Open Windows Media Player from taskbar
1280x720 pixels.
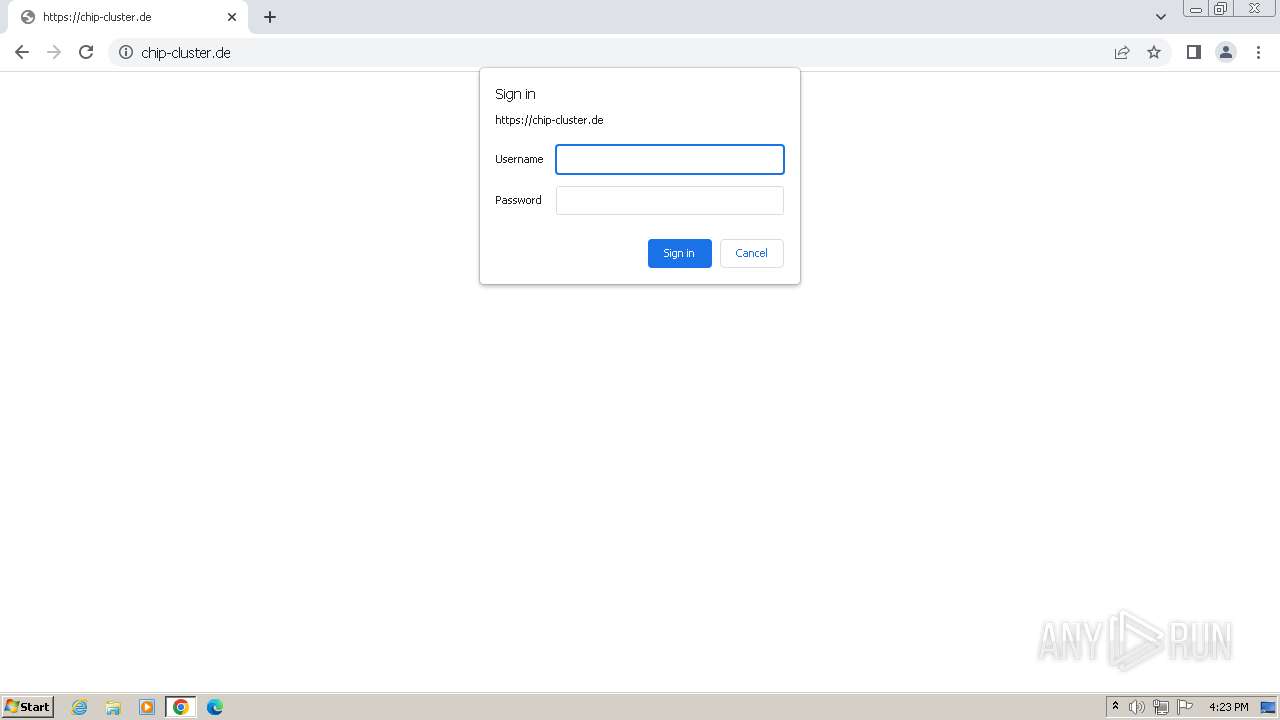click(147, 707)
